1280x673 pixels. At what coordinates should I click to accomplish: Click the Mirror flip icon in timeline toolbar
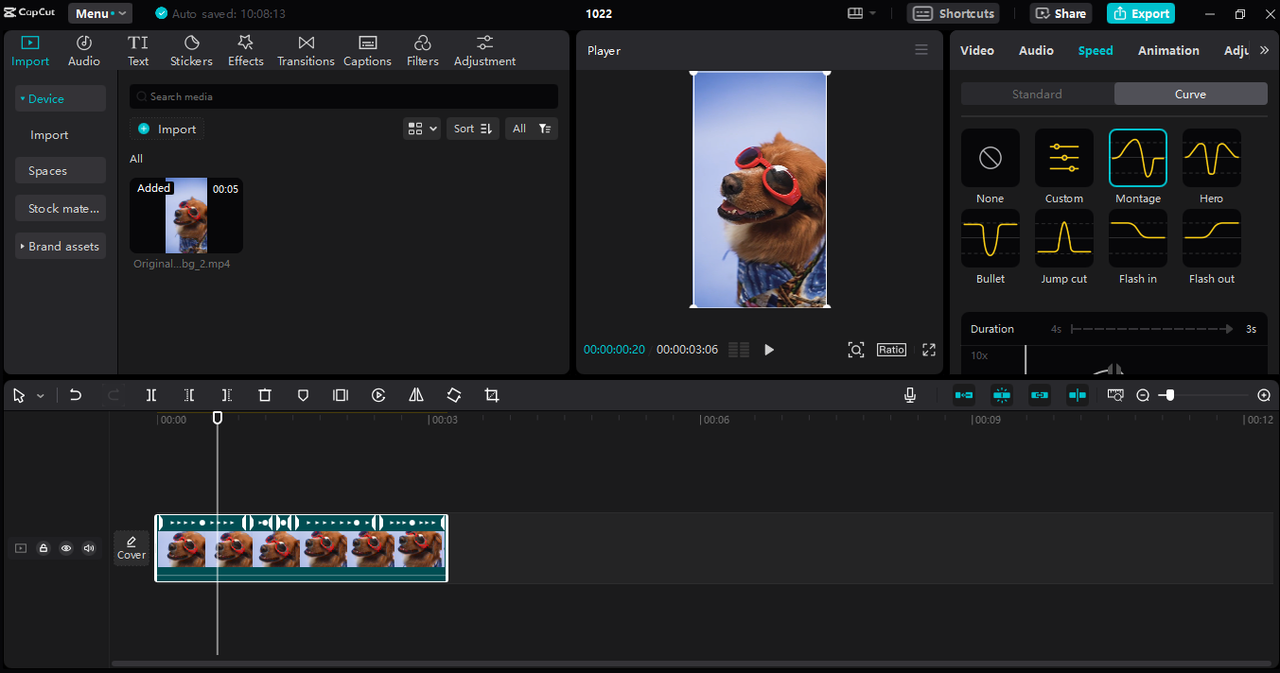coord(416,395)
